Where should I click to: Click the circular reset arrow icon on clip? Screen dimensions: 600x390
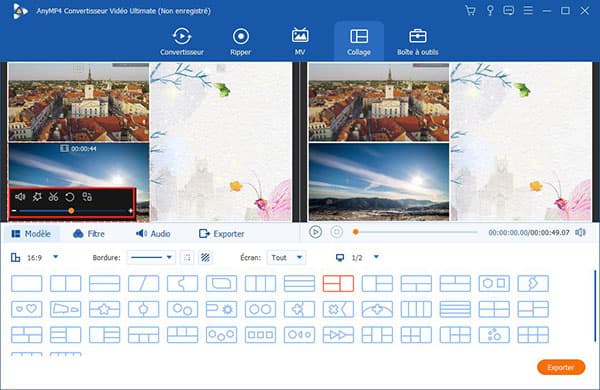70,197
